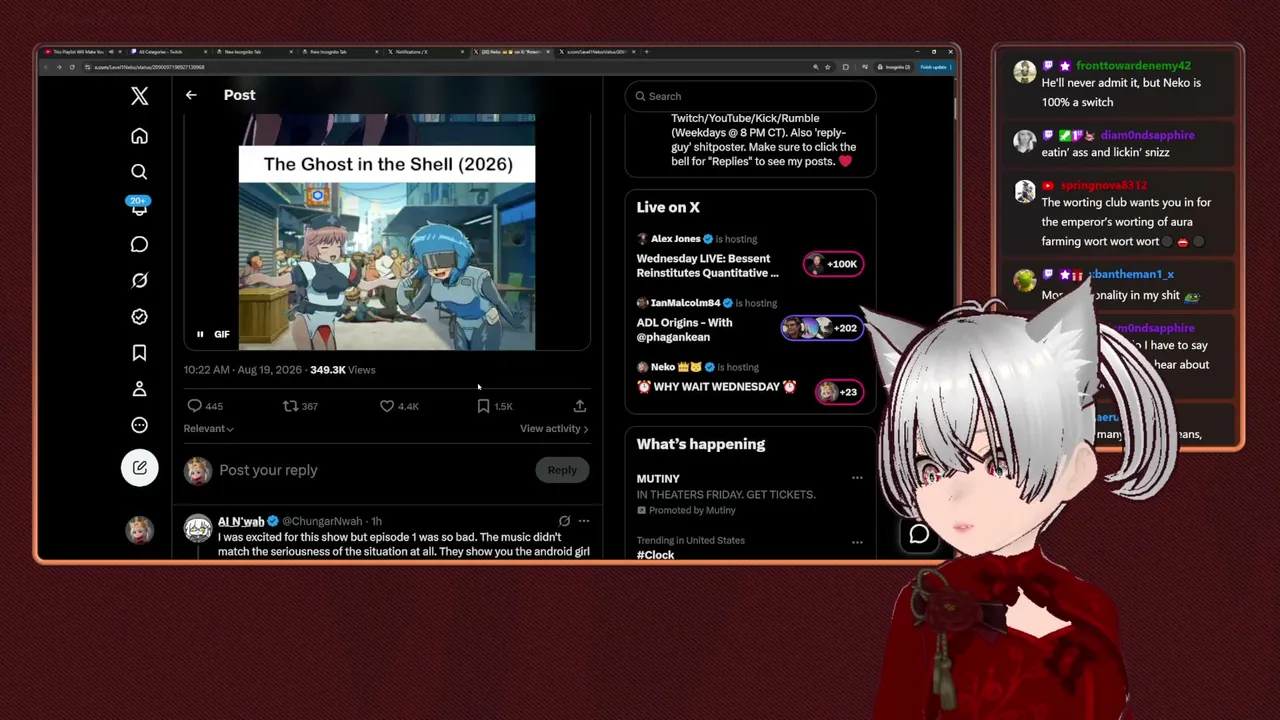Open Verified badge page in sidebar
The width and height of the screenshot is (1280, 720).
(x=139, y=316)
